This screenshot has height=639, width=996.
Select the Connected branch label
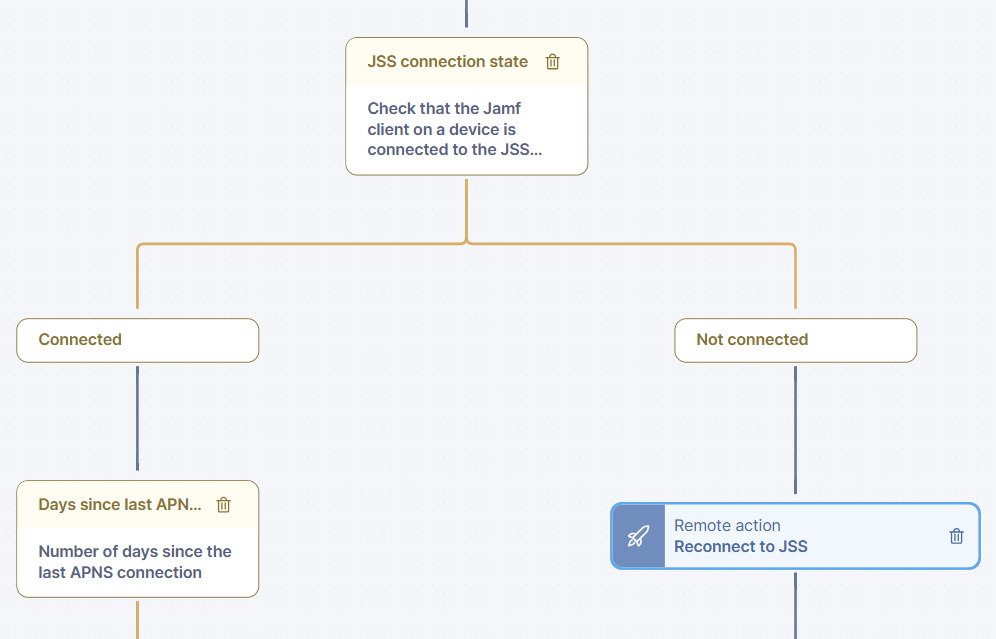pyautogui.click(x=80, y=340)
